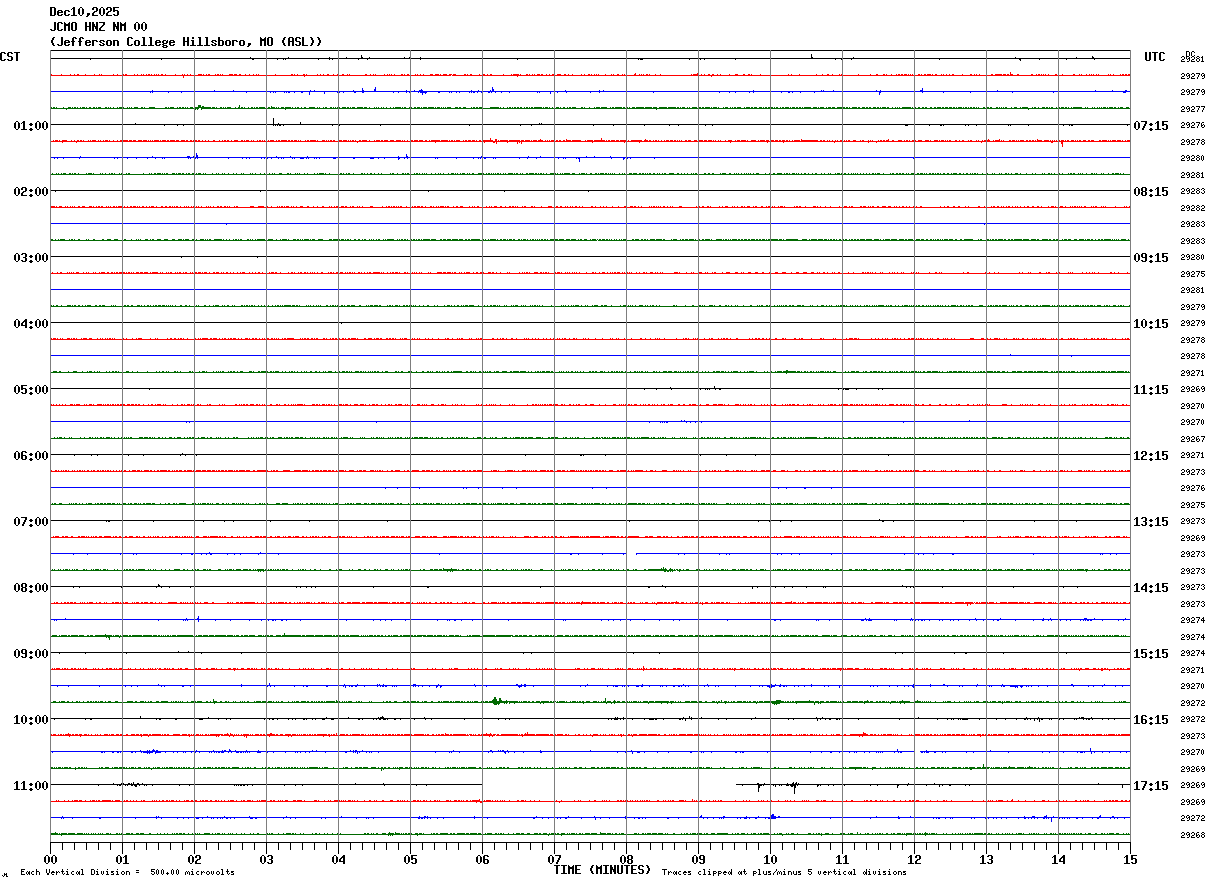Viewport: 1210px width, 886px height.
Task: Select the 07:00 CST hour label
Action: [31, 522]
